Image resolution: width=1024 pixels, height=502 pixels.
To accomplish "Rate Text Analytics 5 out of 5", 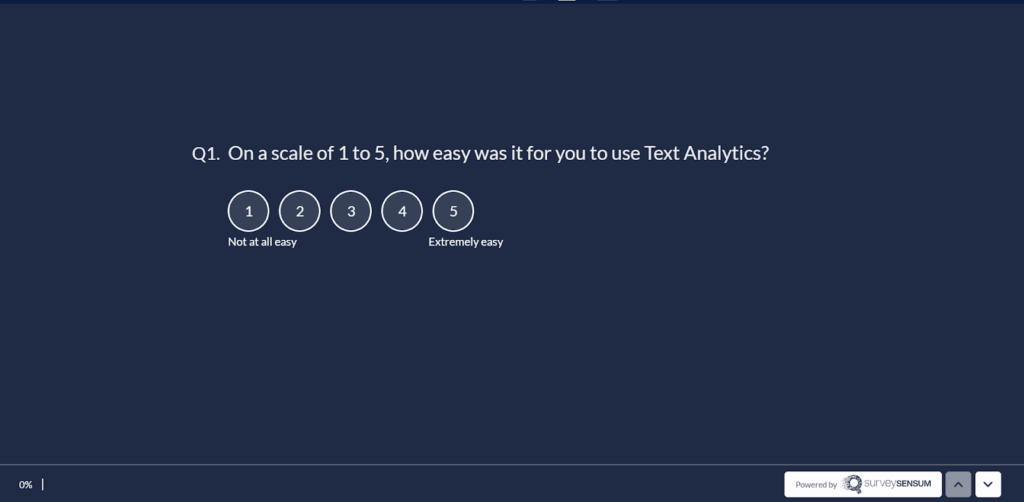I will 453,211.
